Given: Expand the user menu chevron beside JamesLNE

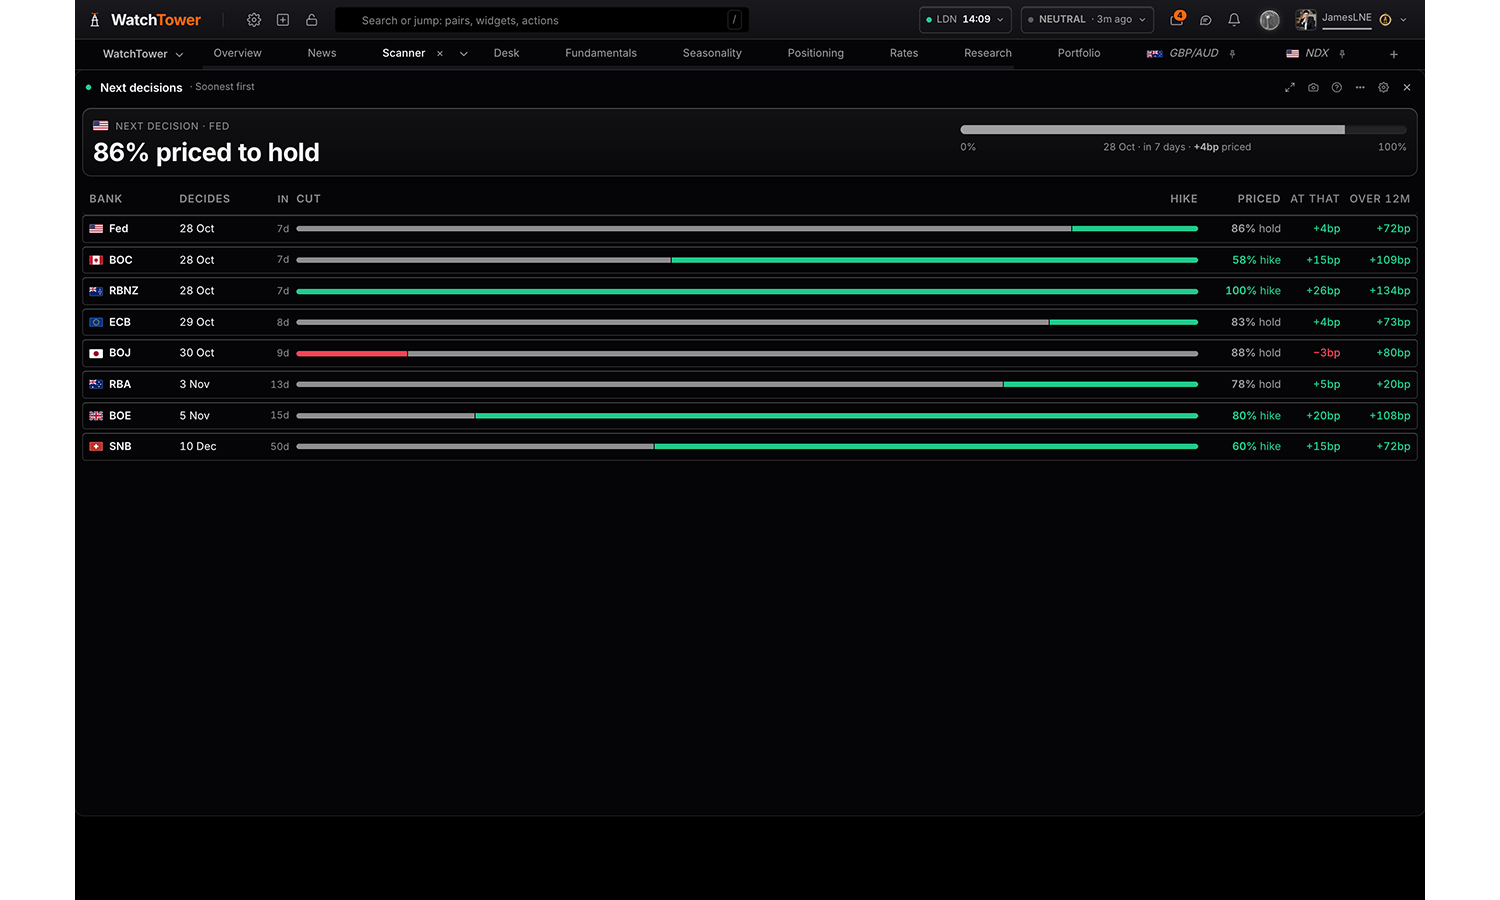Looking at the screenshot, I should point(1404,20).
